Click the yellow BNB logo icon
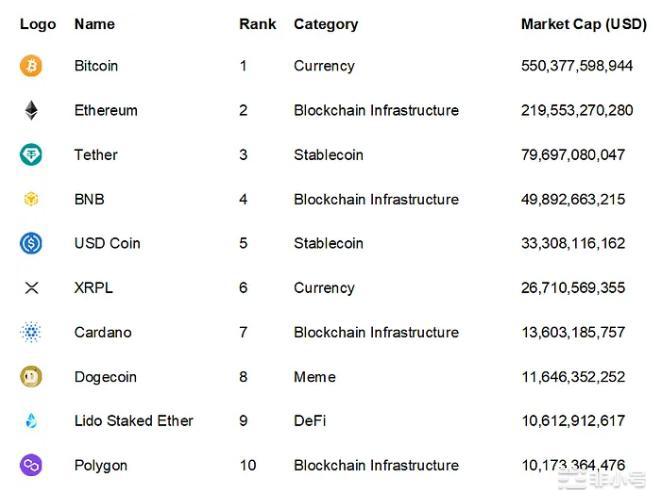This screenshot has width=654, height=498. click(31, 199)
